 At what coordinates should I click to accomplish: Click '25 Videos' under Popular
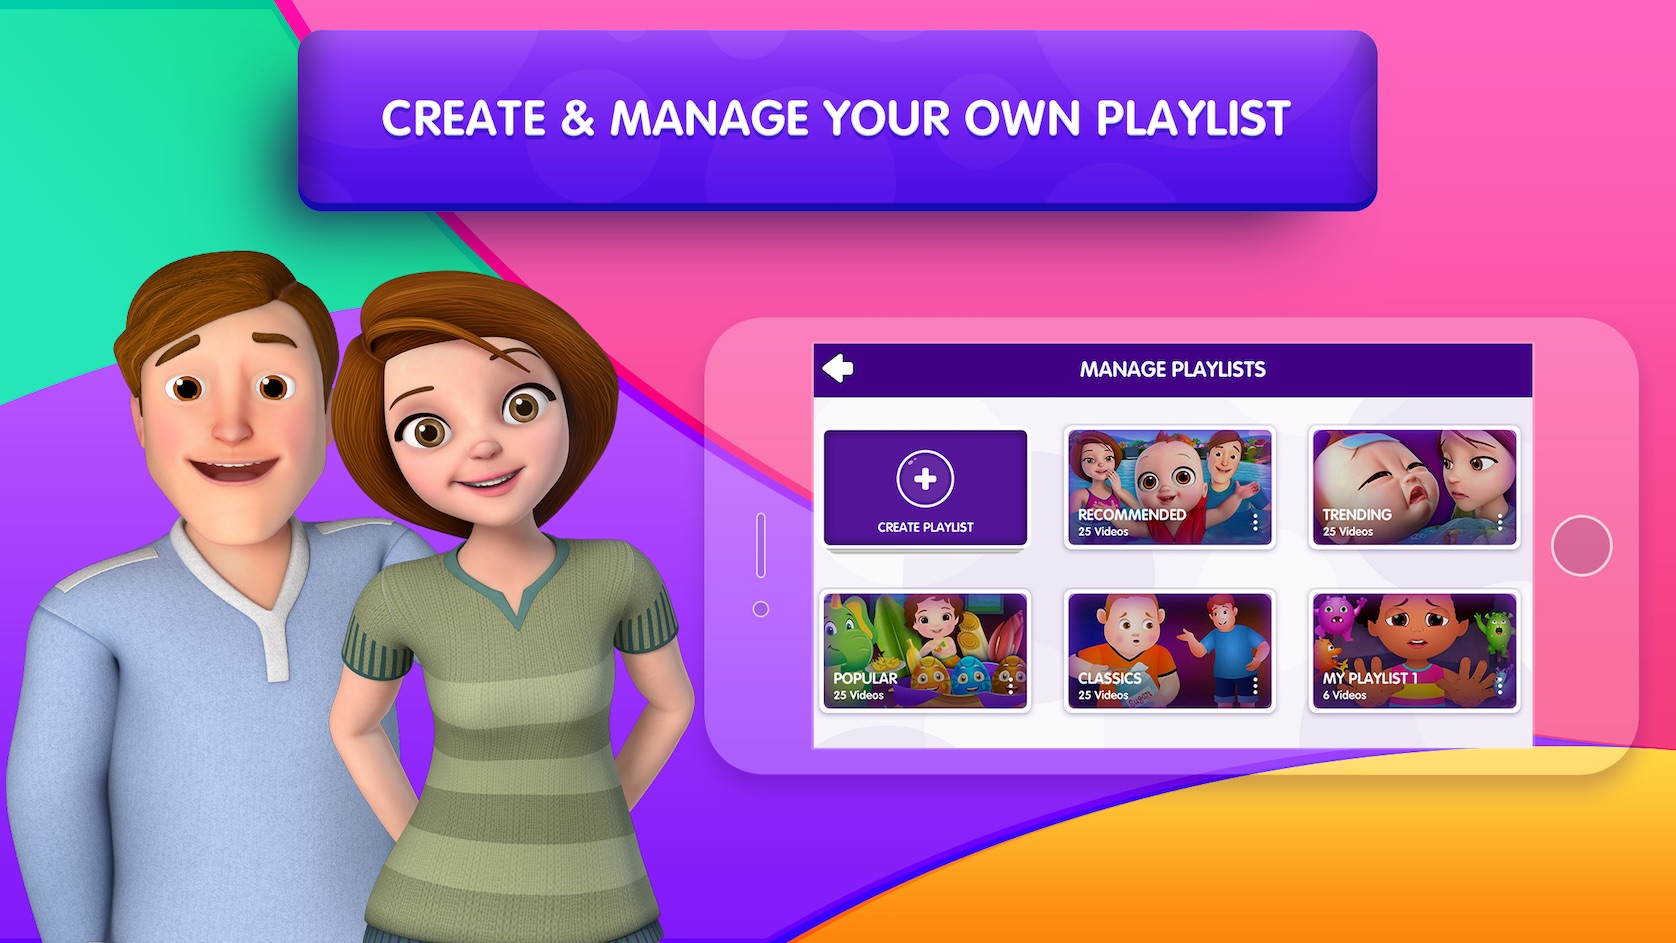859,695
